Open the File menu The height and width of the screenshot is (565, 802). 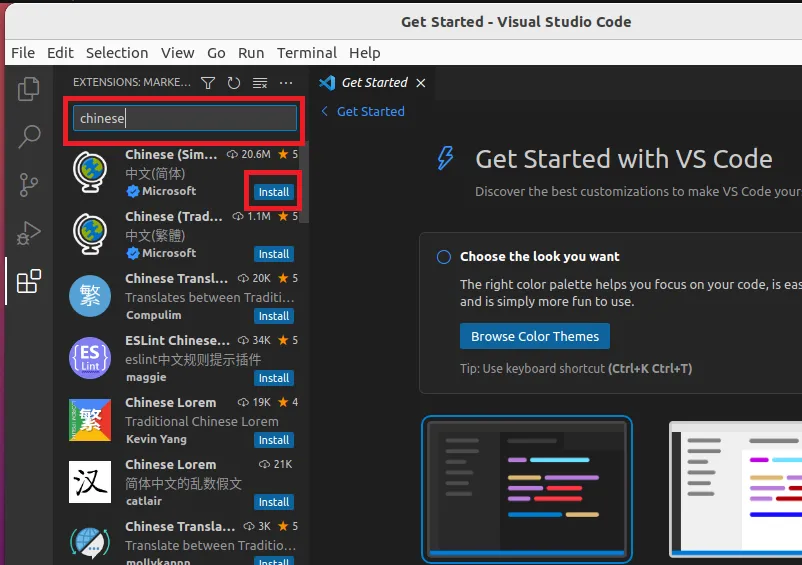coord(23,53)
